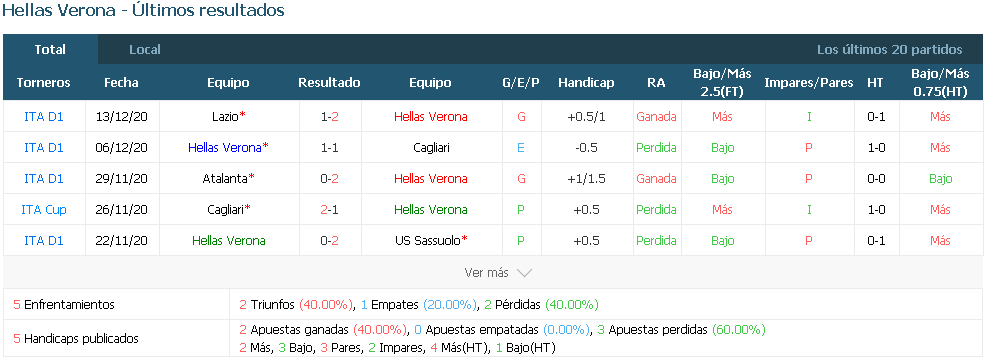Open ITA D1 link for 13/12/20 match
Screen dimensions: 990x362
[44, 116]
